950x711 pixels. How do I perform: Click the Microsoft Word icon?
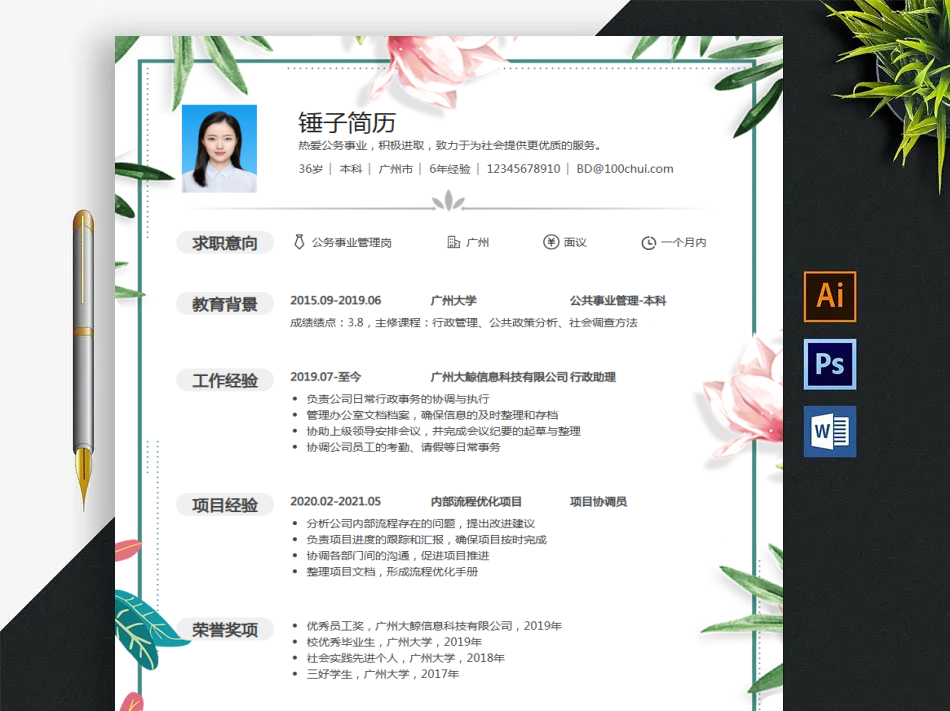tap(829, 431)
